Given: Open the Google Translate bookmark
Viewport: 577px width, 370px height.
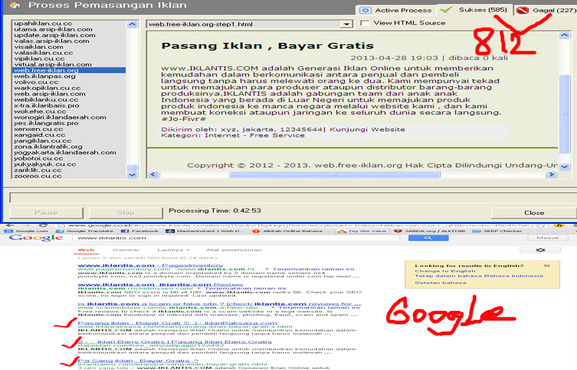Looking at the screenshot, I should [x=85, y=231].
